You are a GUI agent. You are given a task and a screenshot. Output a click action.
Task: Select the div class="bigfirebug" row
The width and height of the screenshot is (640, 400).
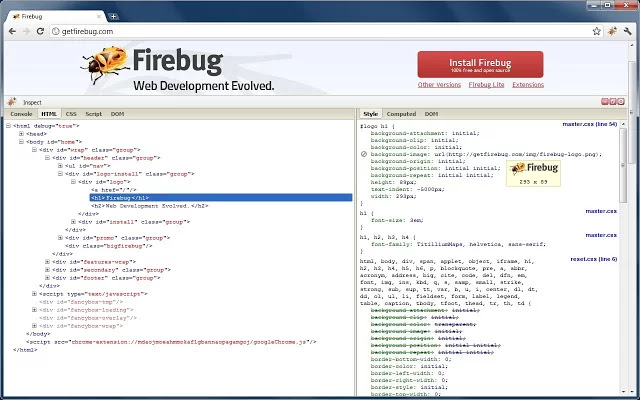pyautogui.click(x=109, y=246)
